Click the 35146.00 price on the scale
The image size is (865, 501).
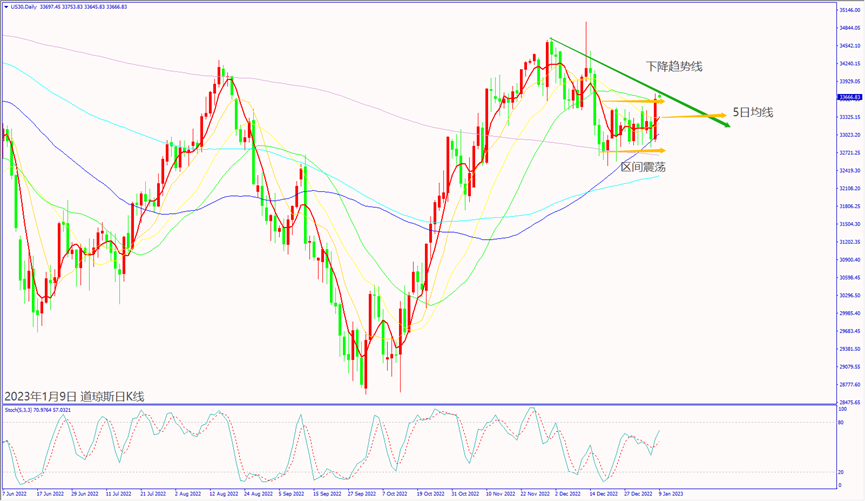[849, 9]
